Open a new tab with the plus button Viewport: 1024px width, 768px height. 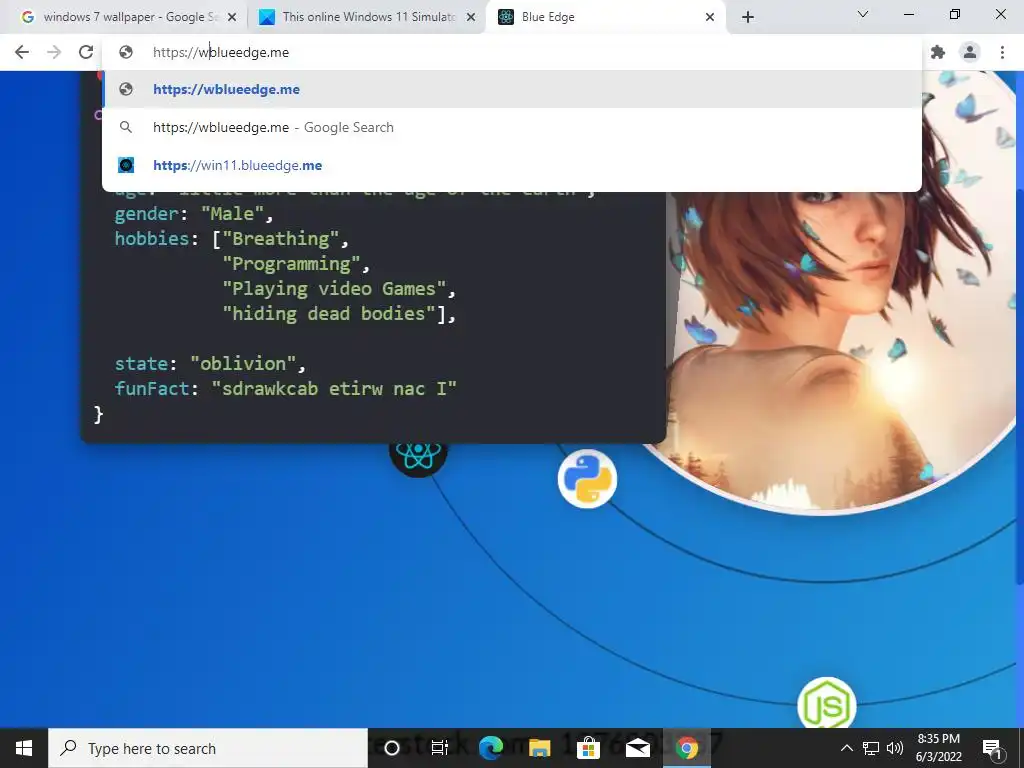pyautogui.click(x=748, y=18)
